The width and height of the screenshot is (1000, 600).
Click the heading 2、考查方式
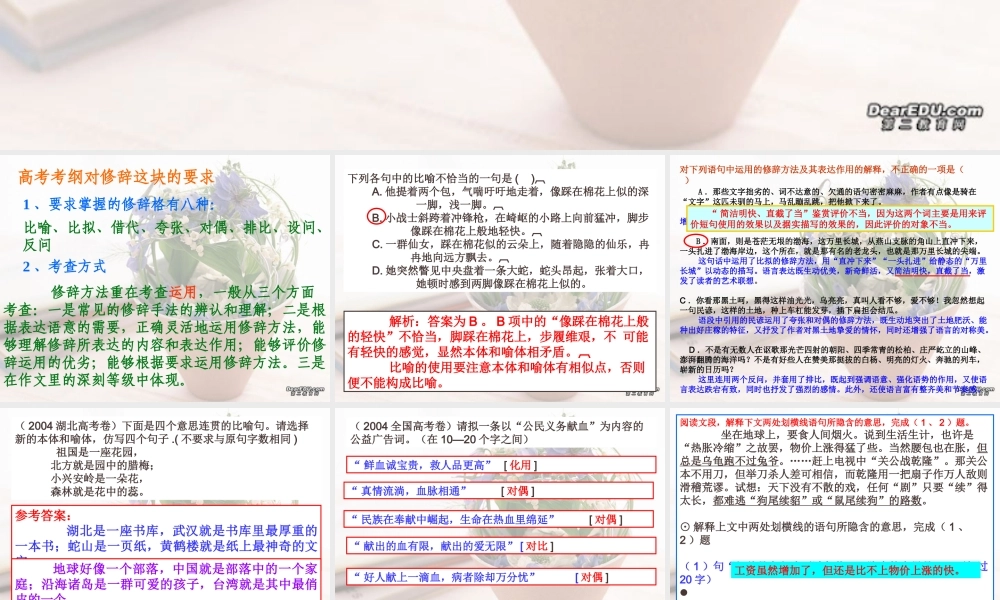tap(64, 267)
